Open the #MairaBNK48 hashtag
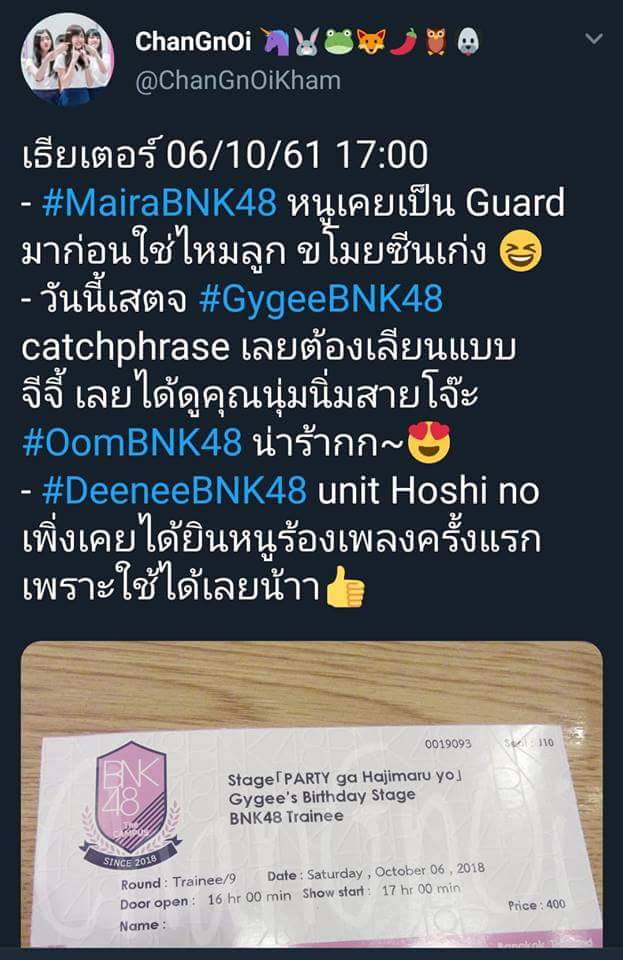 pyautogui.click(x=159, y=203)
